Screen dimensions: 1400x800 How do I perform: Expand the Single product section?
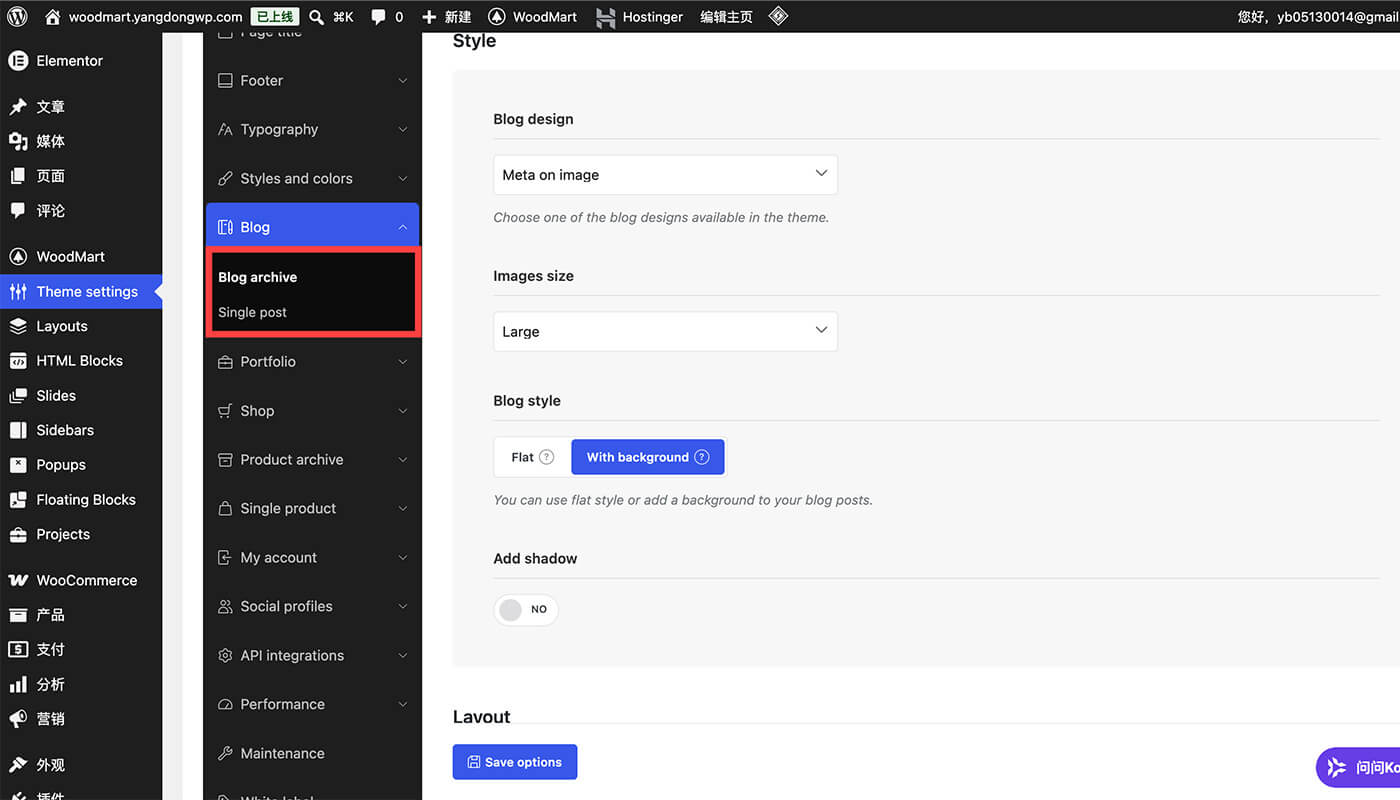tap(312, 509)
